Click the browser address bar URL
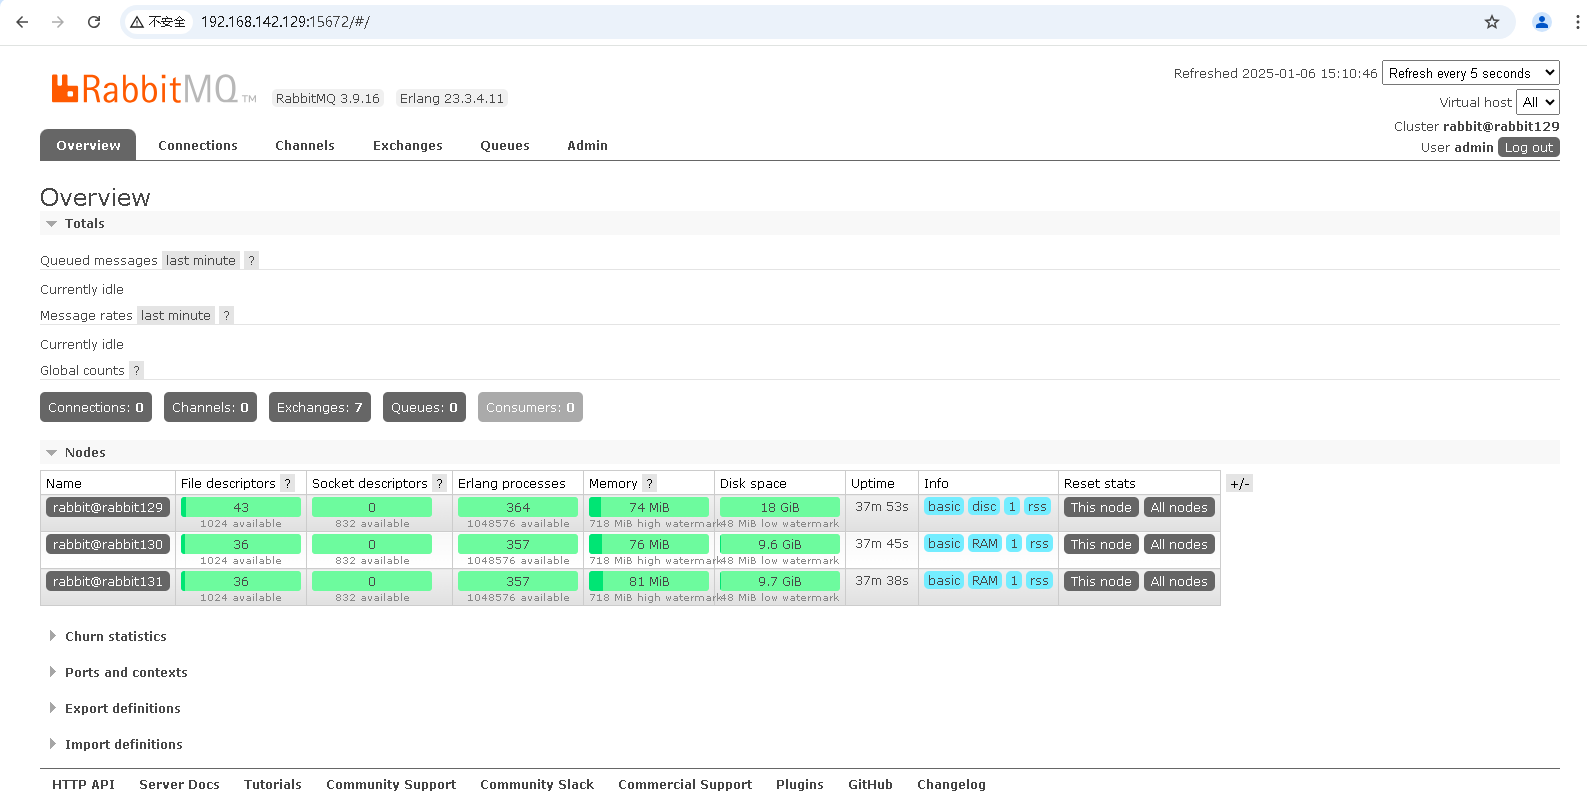This screenshot has width=1587, height=811. click(285, 22)
